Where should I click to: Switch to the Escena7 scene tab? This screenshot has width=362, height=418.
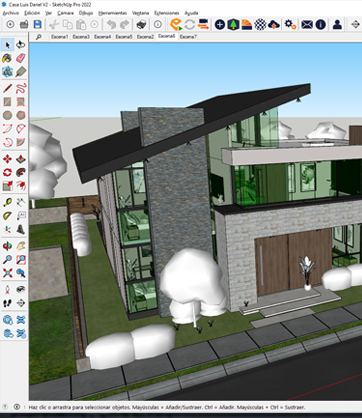[188, 37]
